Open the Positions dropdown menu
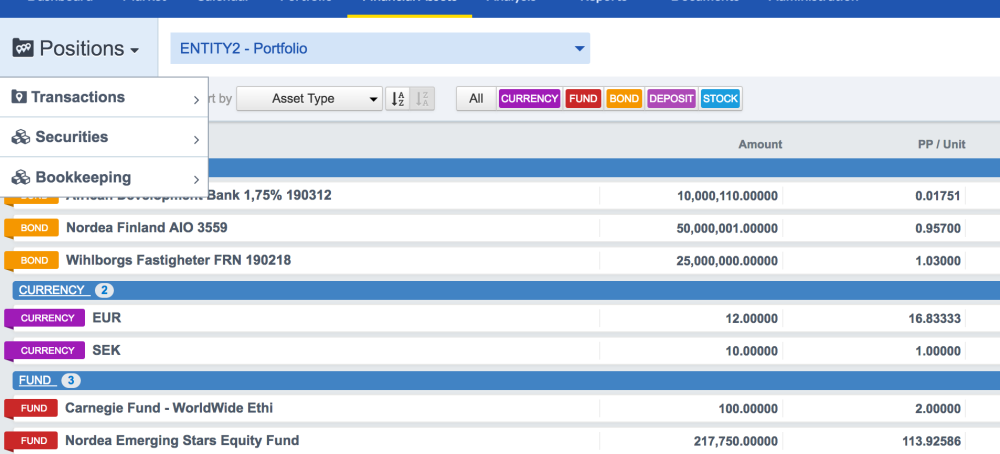This screenshot has width=1000, height=454. [78, 48]
